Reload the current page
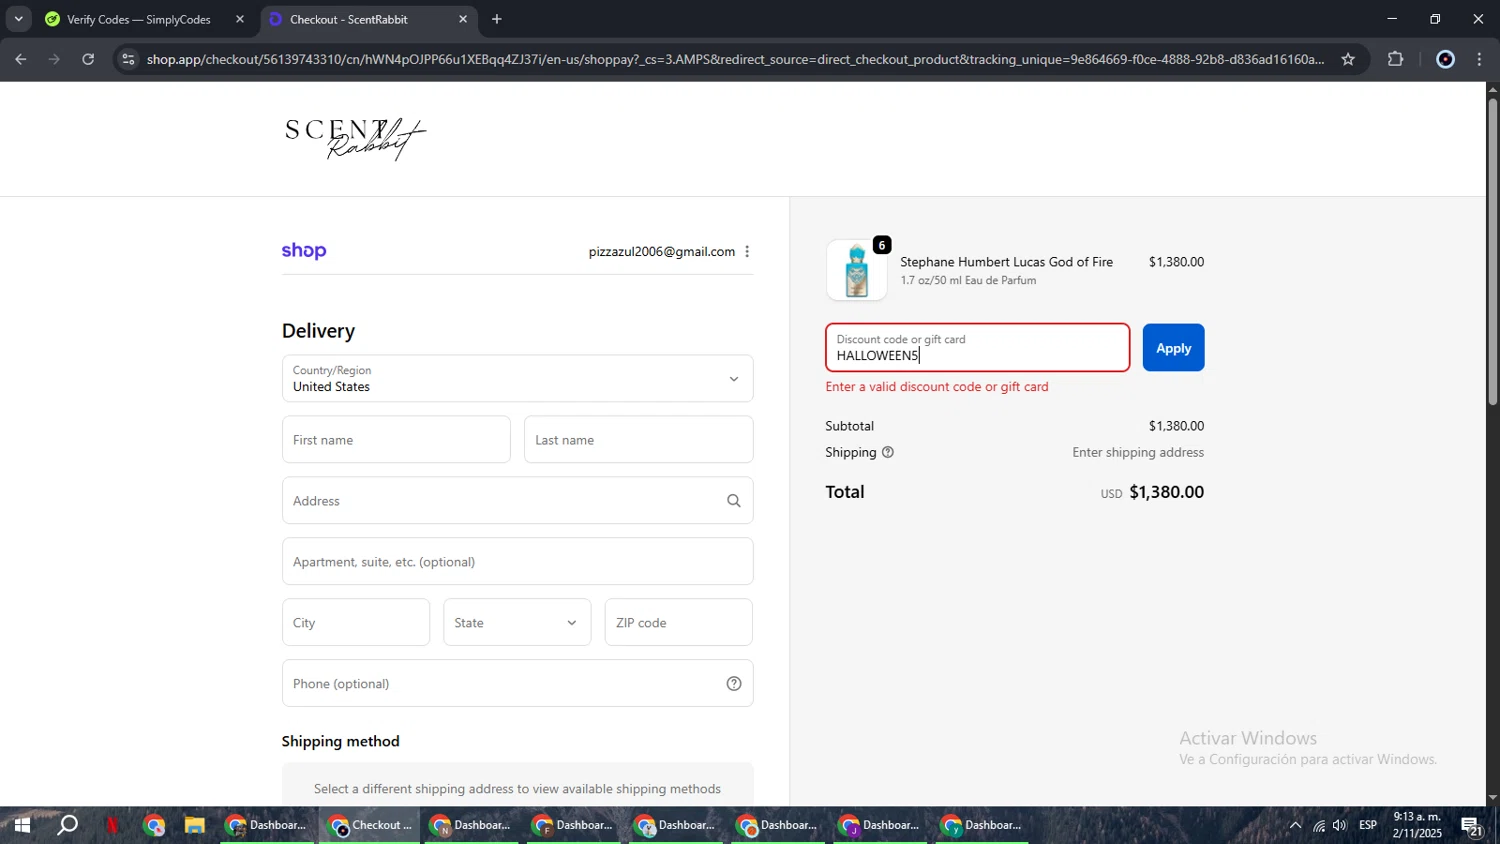 click(x=88, y=59)
